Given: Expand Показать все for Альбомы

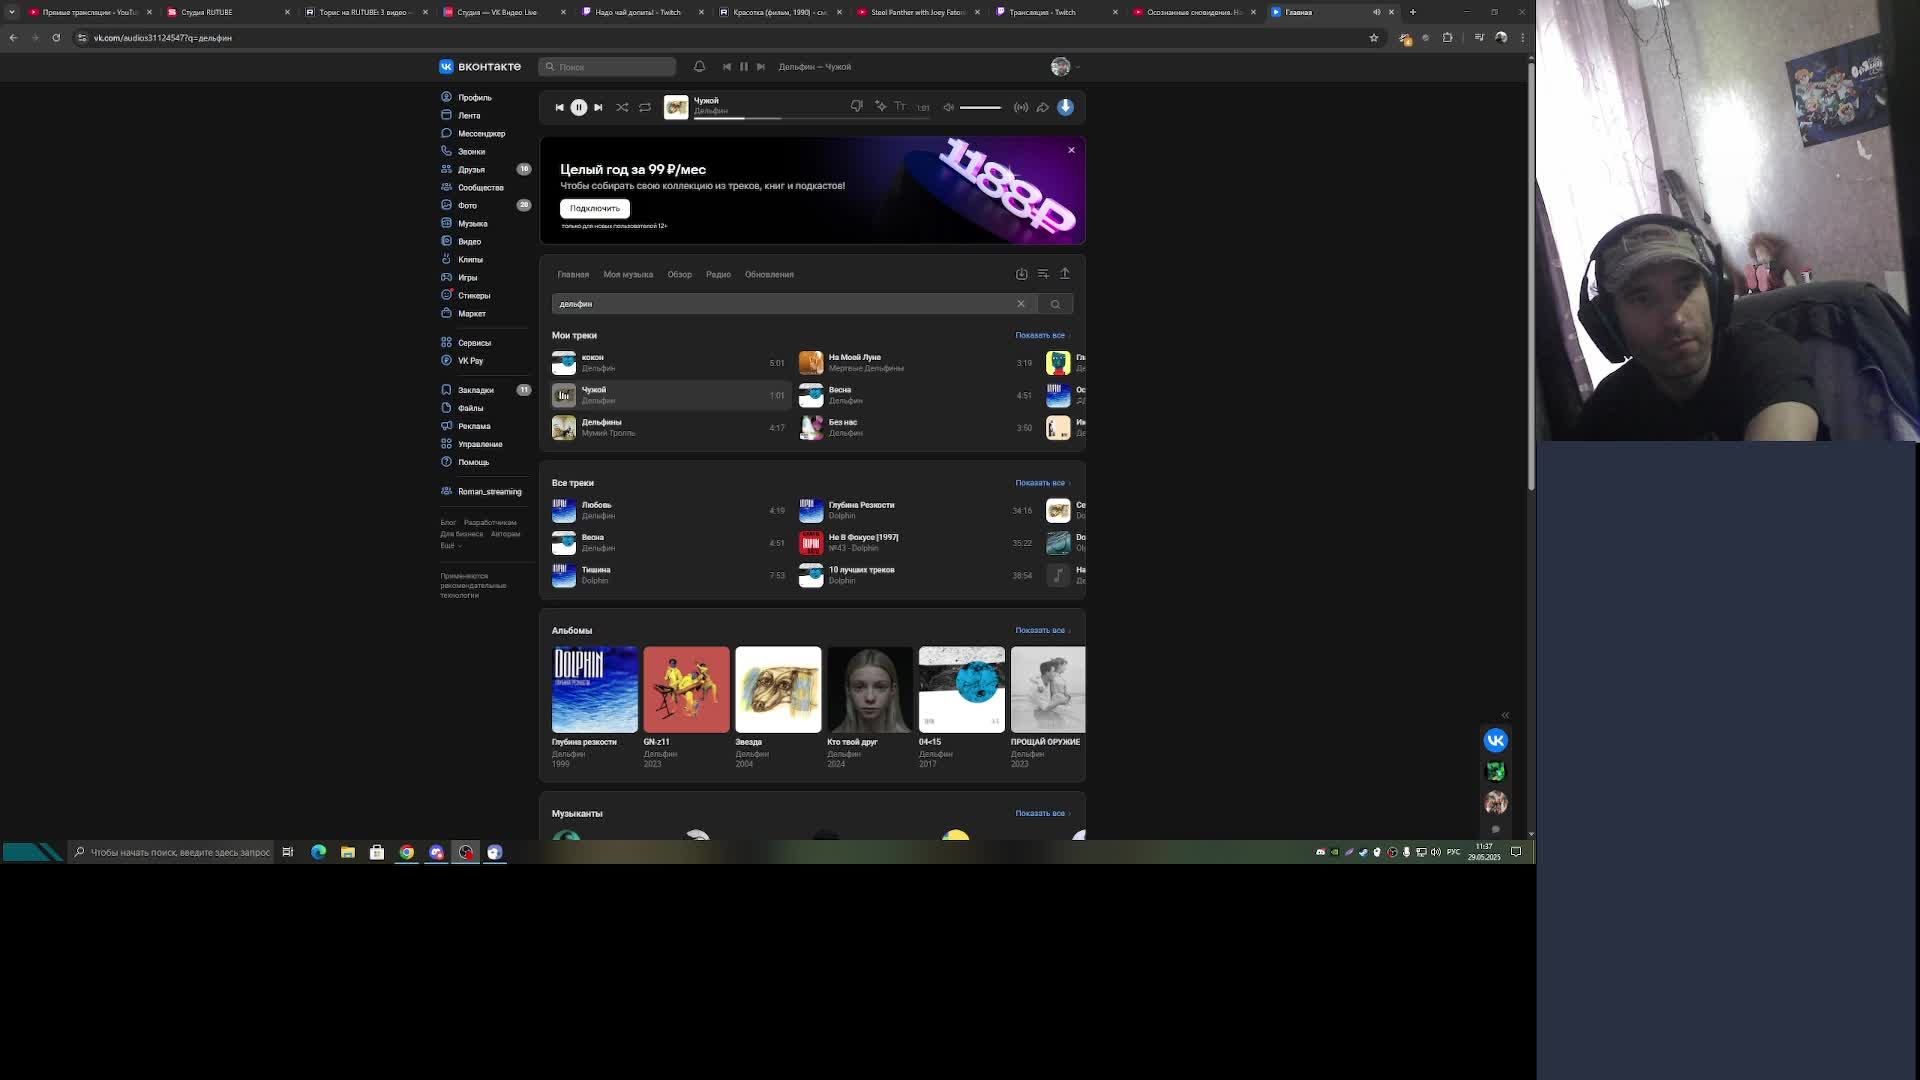Looking at the screenshot, I should (1041, 630).
